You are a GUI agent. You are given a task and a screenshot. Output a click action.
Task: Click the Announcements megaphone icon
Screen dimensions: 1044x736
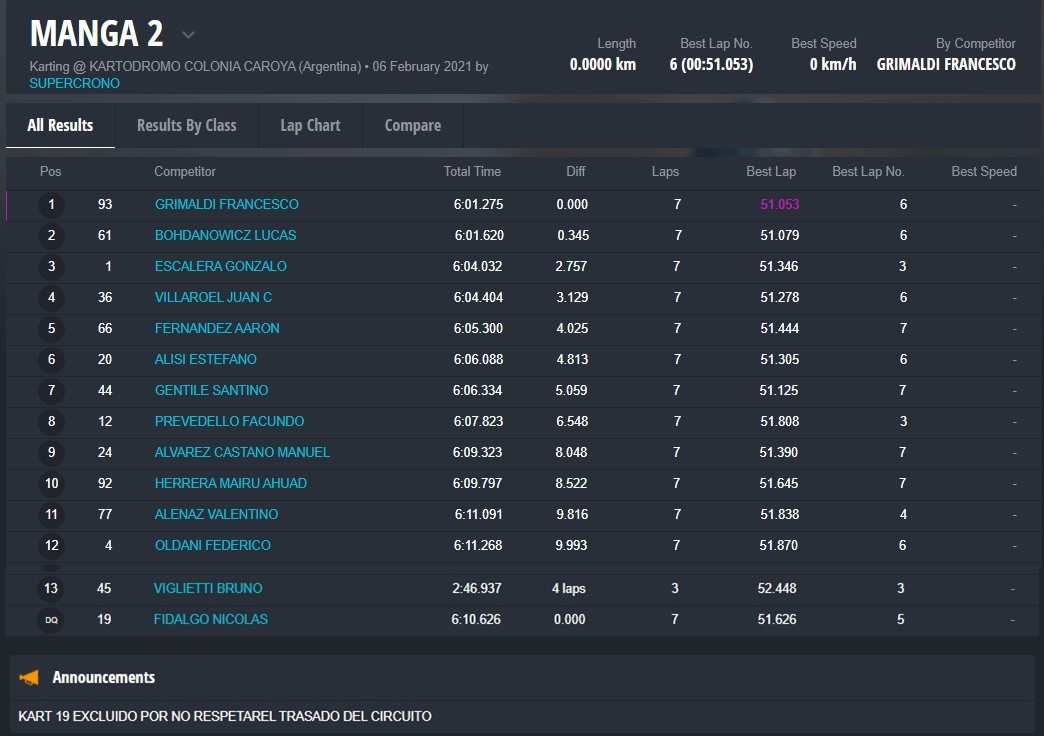point(29,678)
